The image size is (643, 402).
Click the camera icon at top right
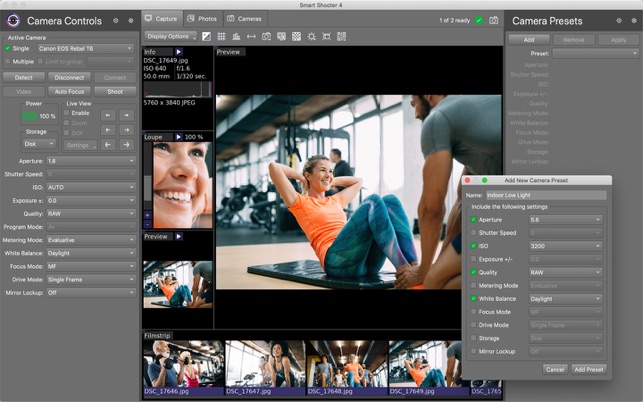tap(493, 20)
